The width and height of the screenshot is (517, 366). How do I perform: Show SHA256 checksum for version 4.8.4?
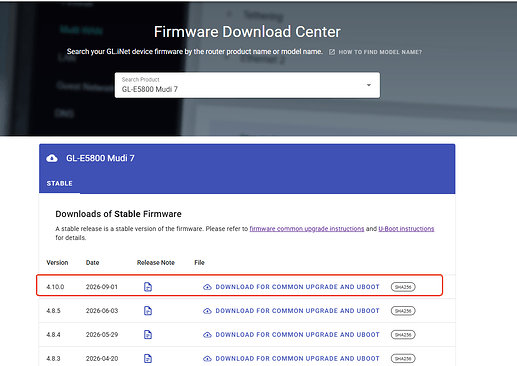click(403, 335)
